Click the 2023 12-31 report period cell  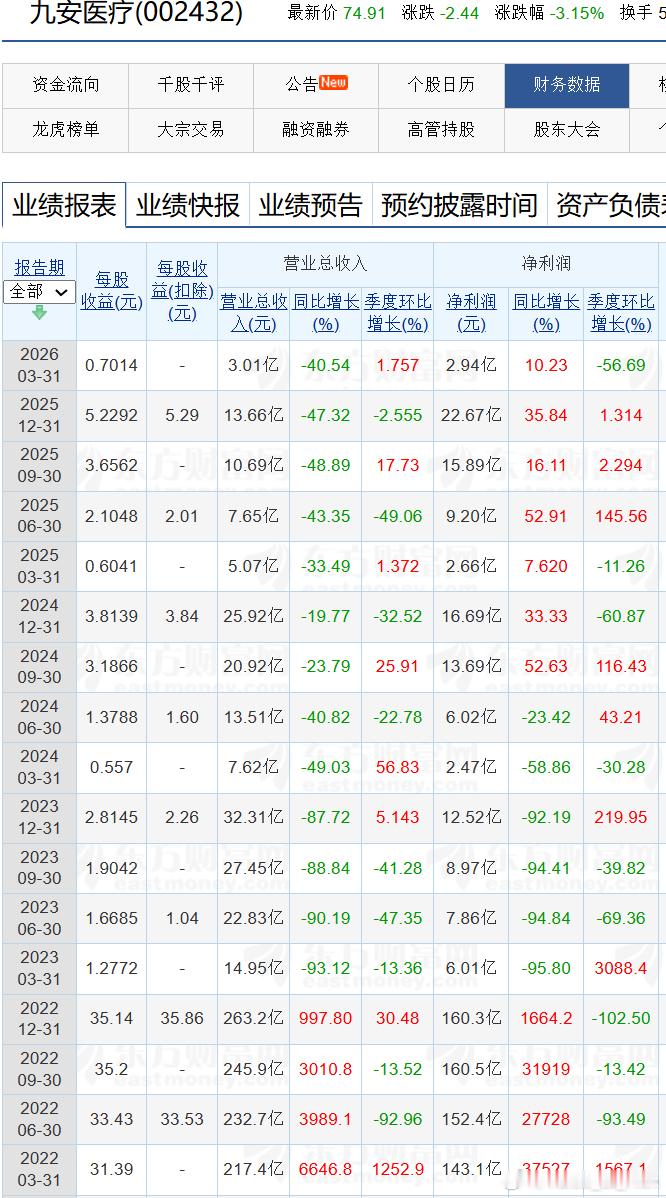(39, 817)
